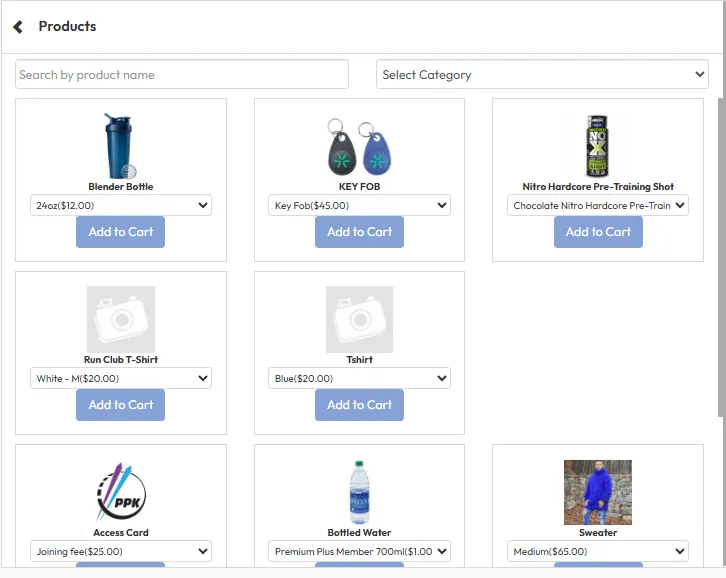Expand the Key Fob option dropdown
This screenshot has width=726, height=578.
[360, 206]
